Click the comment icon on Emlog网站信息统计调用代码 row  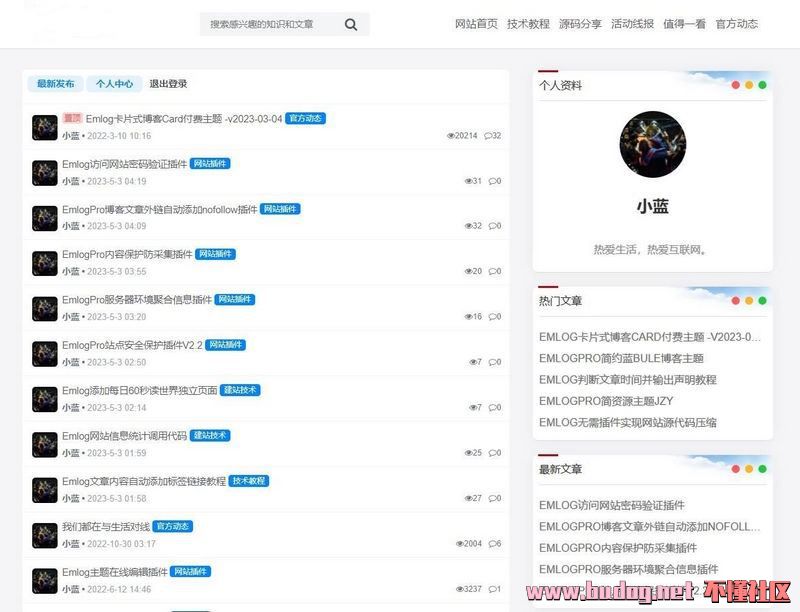492,453
